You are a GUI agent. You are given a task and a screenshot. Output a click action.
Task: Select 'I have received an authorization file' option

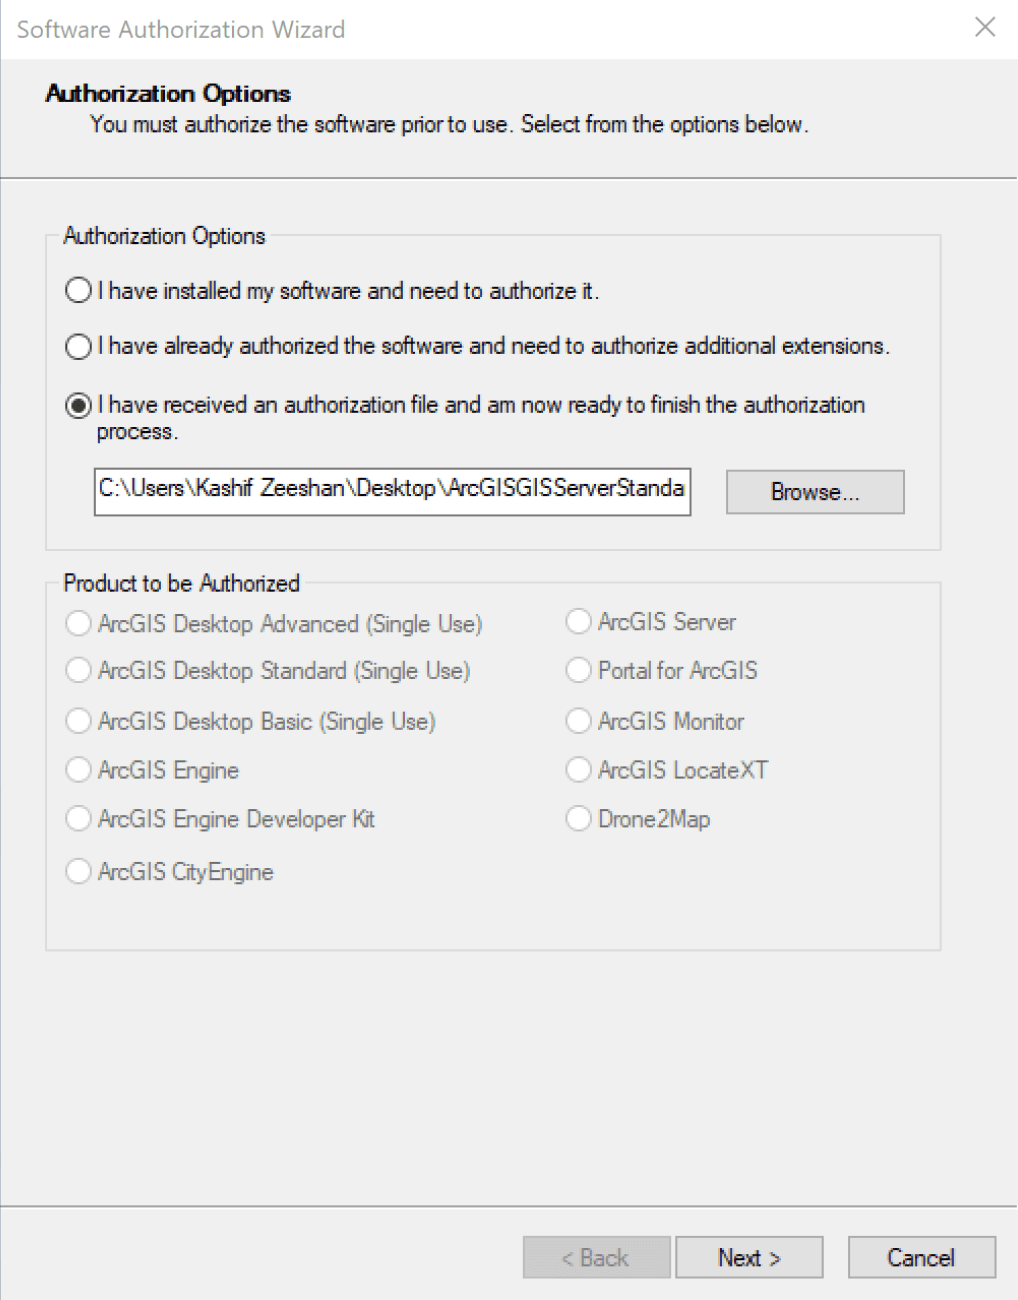[x=77, y=405]
